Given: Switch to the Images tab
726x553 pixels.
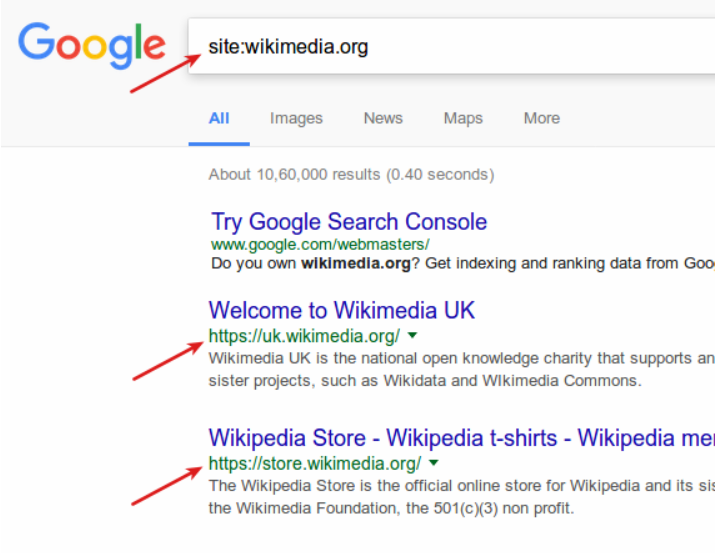Looking at the screenshot, I should [296, 119].
